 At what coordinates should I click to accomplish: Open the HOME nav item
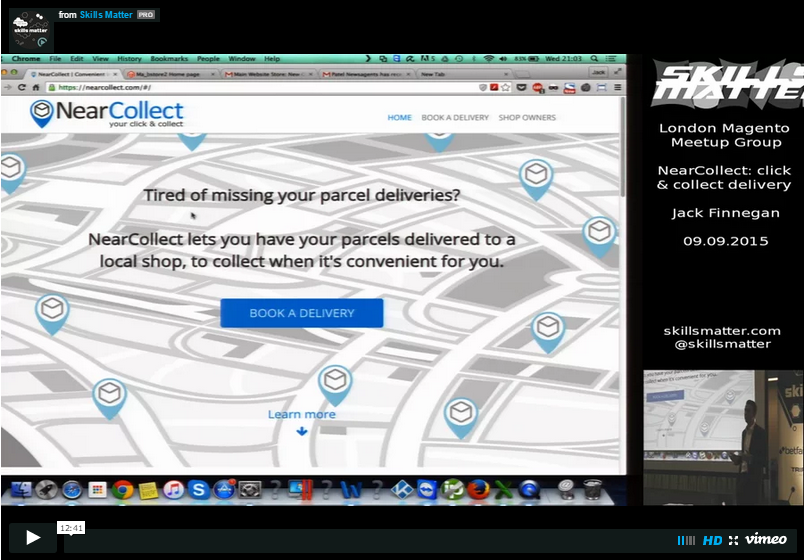[x=399, y=117]
